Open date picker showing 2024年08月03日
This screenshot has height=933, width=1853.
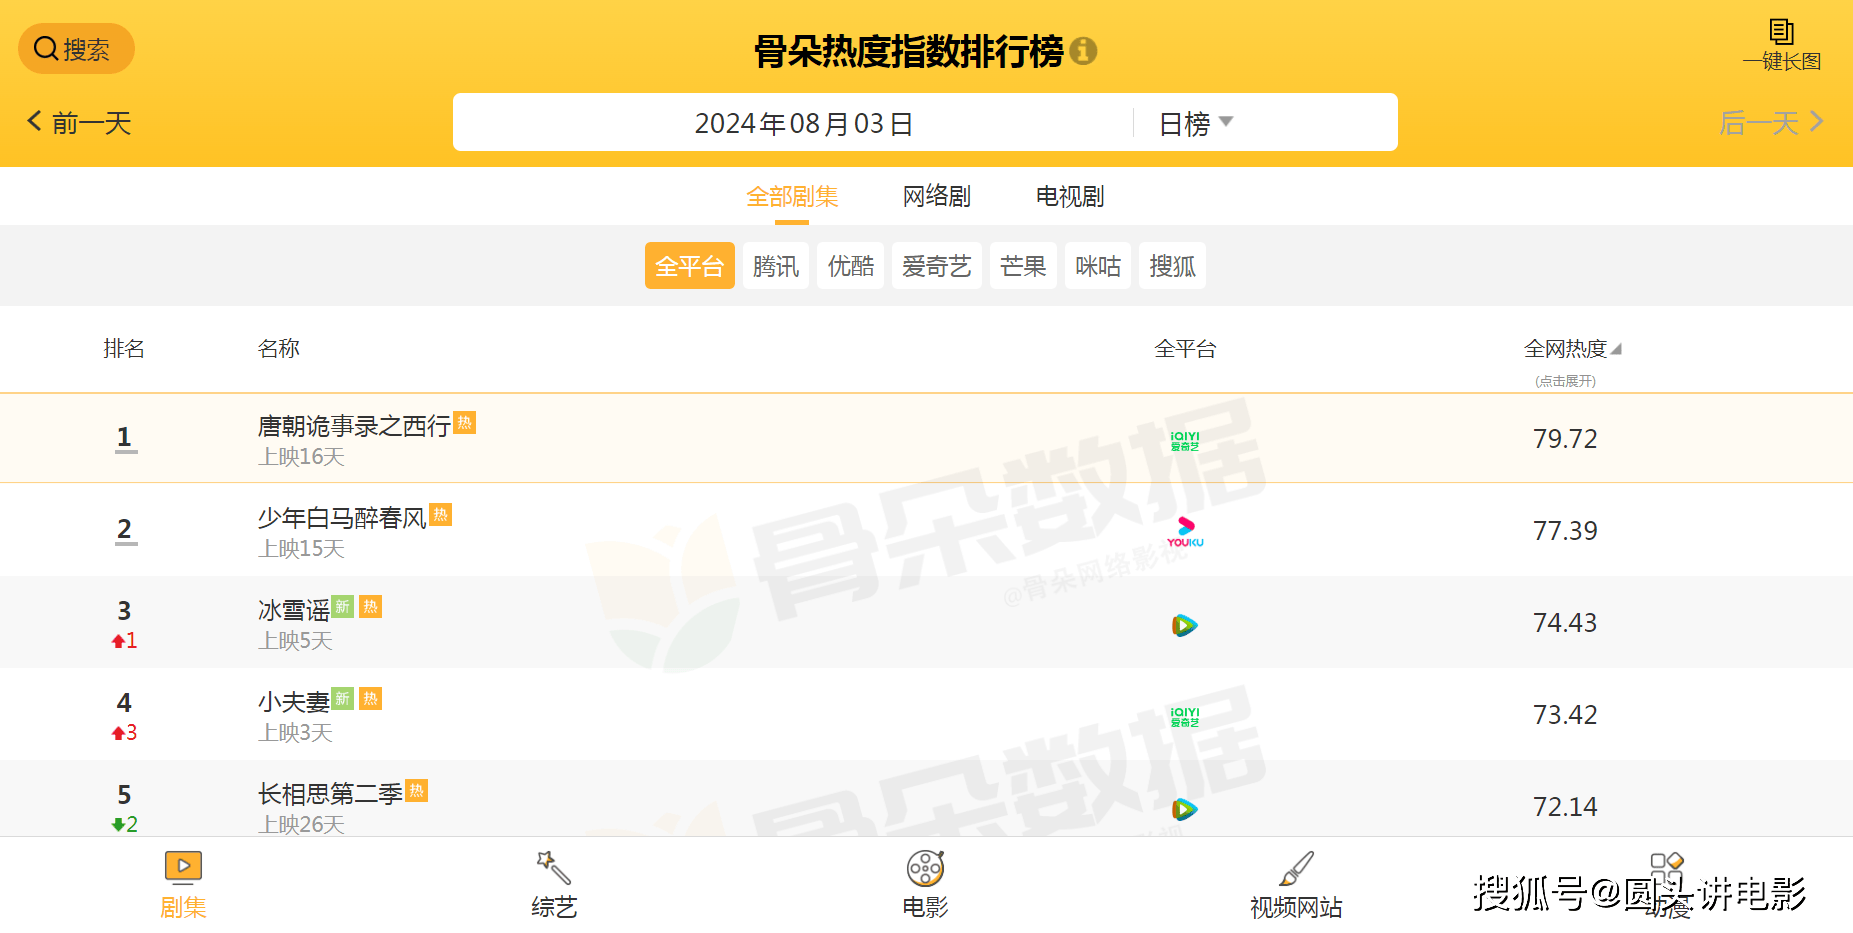tap(804, 123)
